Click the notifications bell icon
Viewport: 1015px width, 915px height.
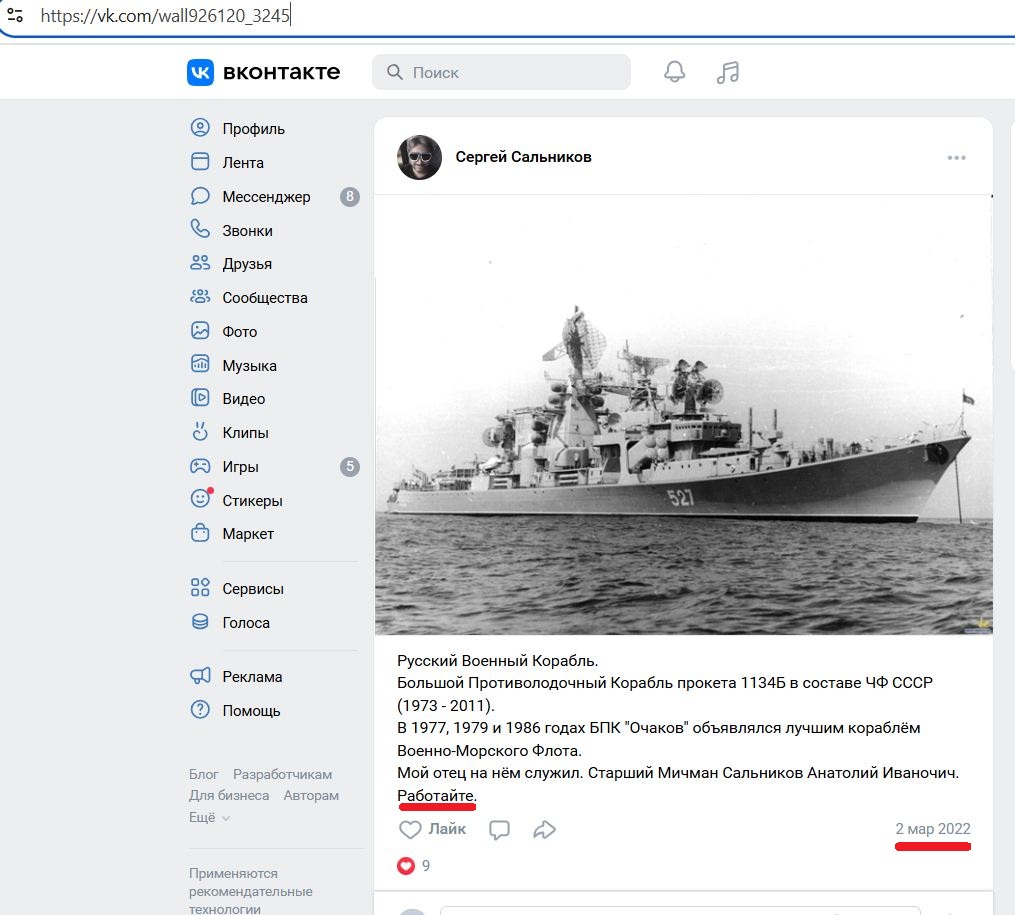675,72
